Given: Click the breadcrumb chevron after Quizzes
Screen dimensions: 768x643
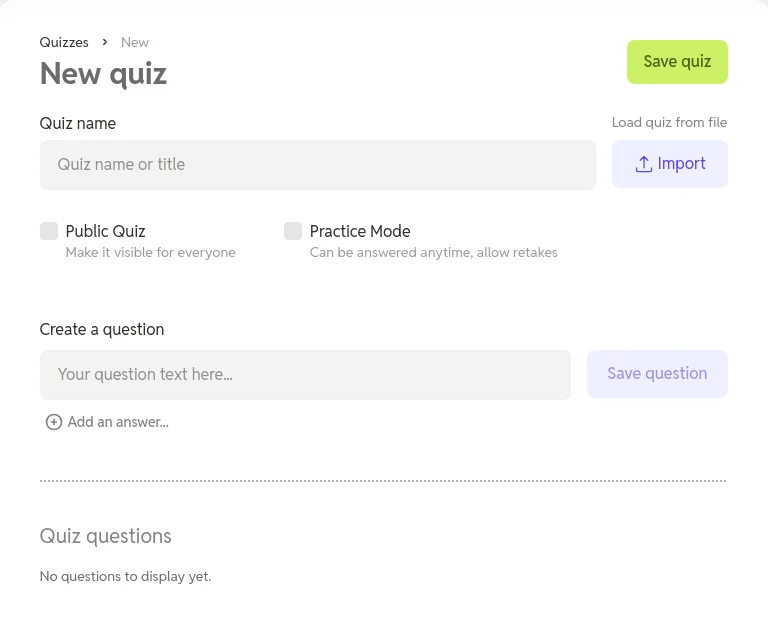Looking at the screenshot, I should pos(105,42).
